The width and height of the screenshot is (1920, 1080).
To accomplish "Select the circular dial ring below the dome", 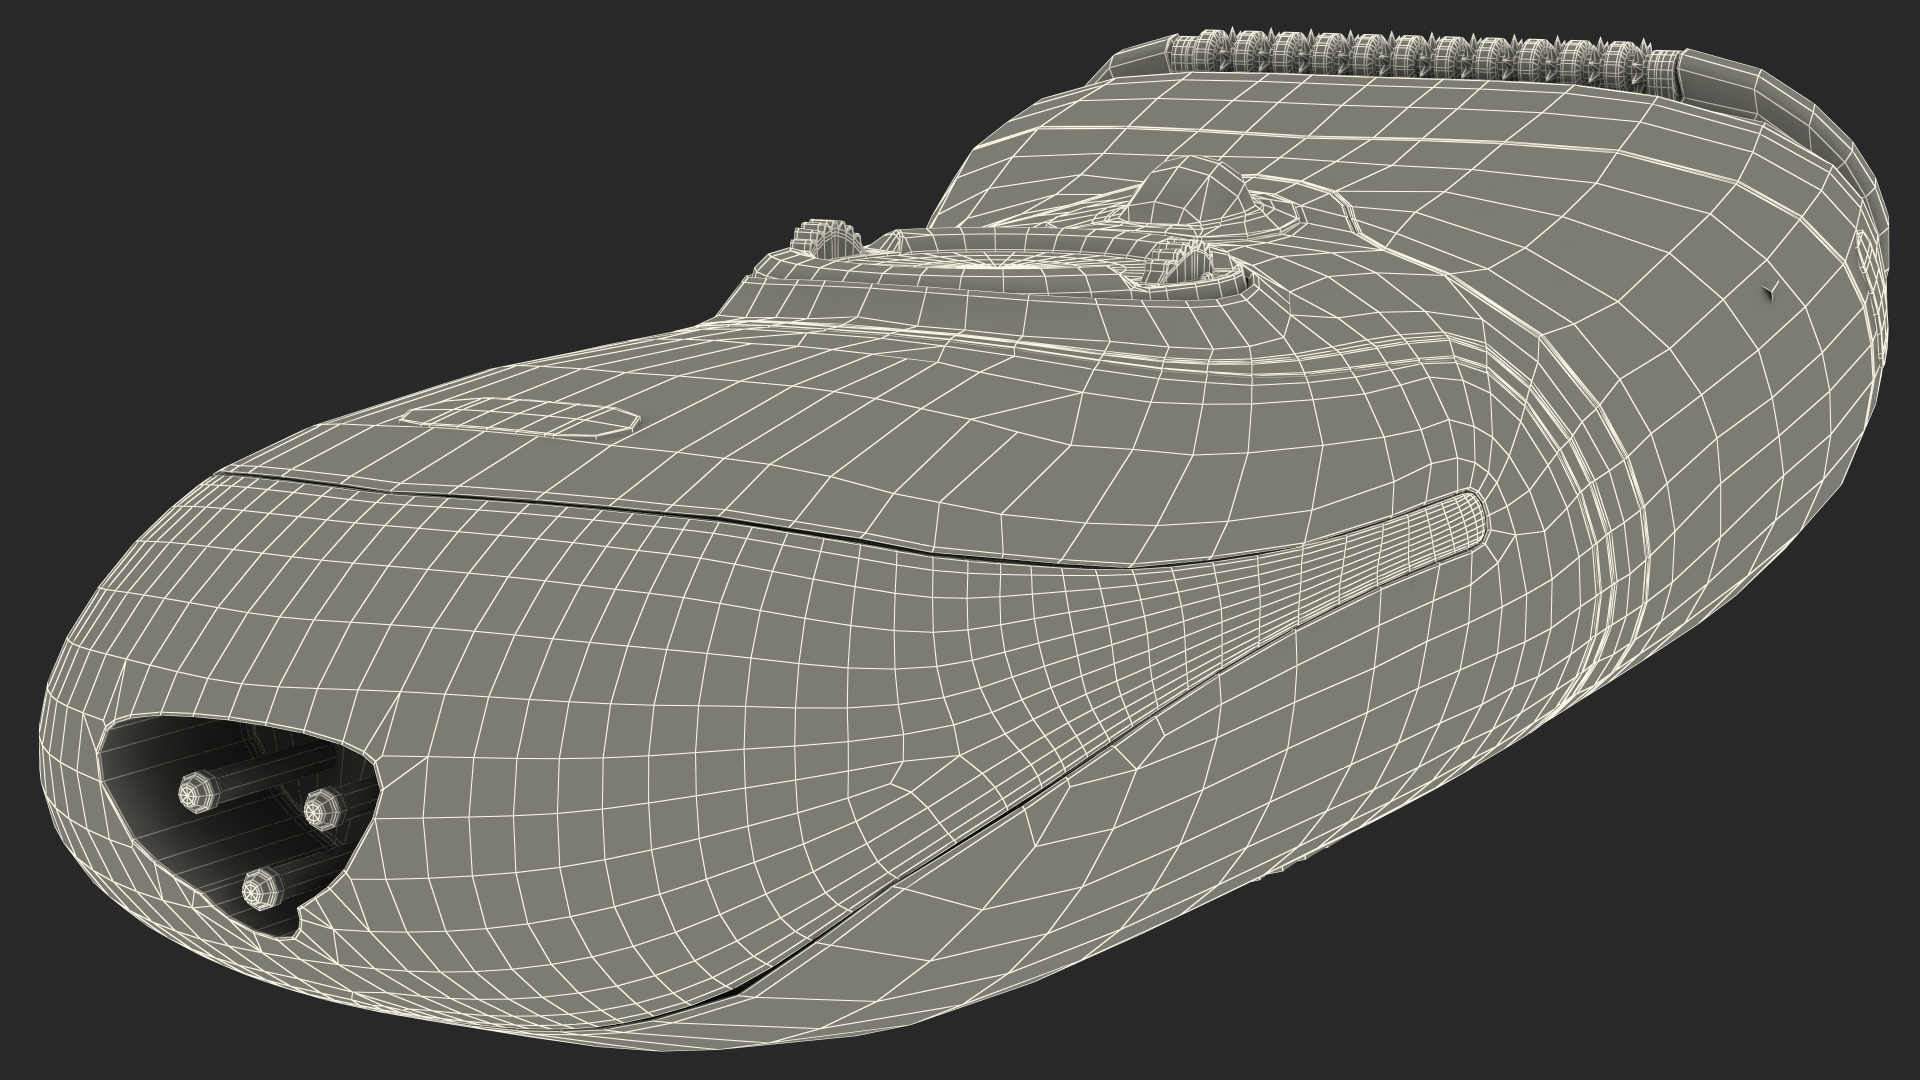I will coord(1000,262).
